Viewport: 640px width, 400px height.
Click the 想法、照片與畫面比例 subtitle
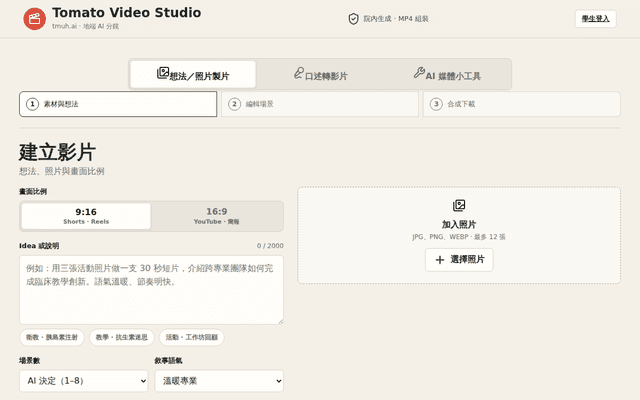[62, 171]
